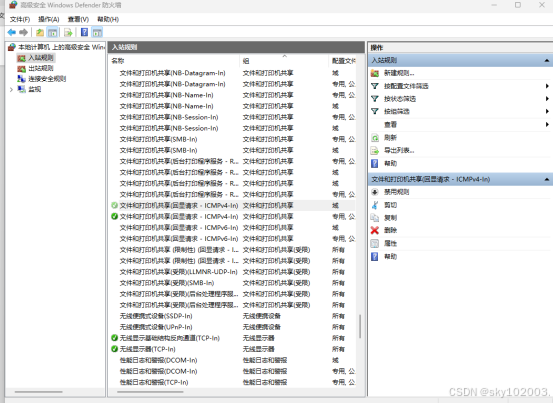Toggle the show/hide action pane toolbar icon
Viewport: 554px width, 403px height.
97,32
